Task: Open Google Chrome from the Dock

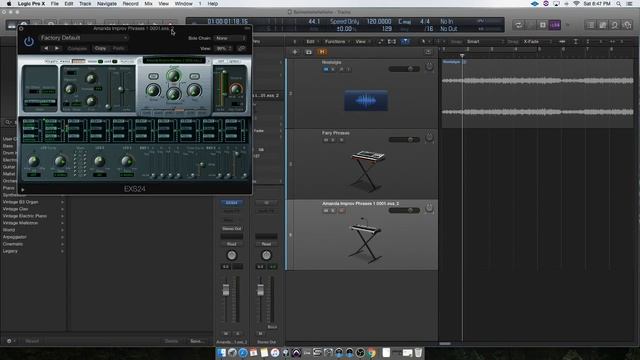Action: click(371, 353)
